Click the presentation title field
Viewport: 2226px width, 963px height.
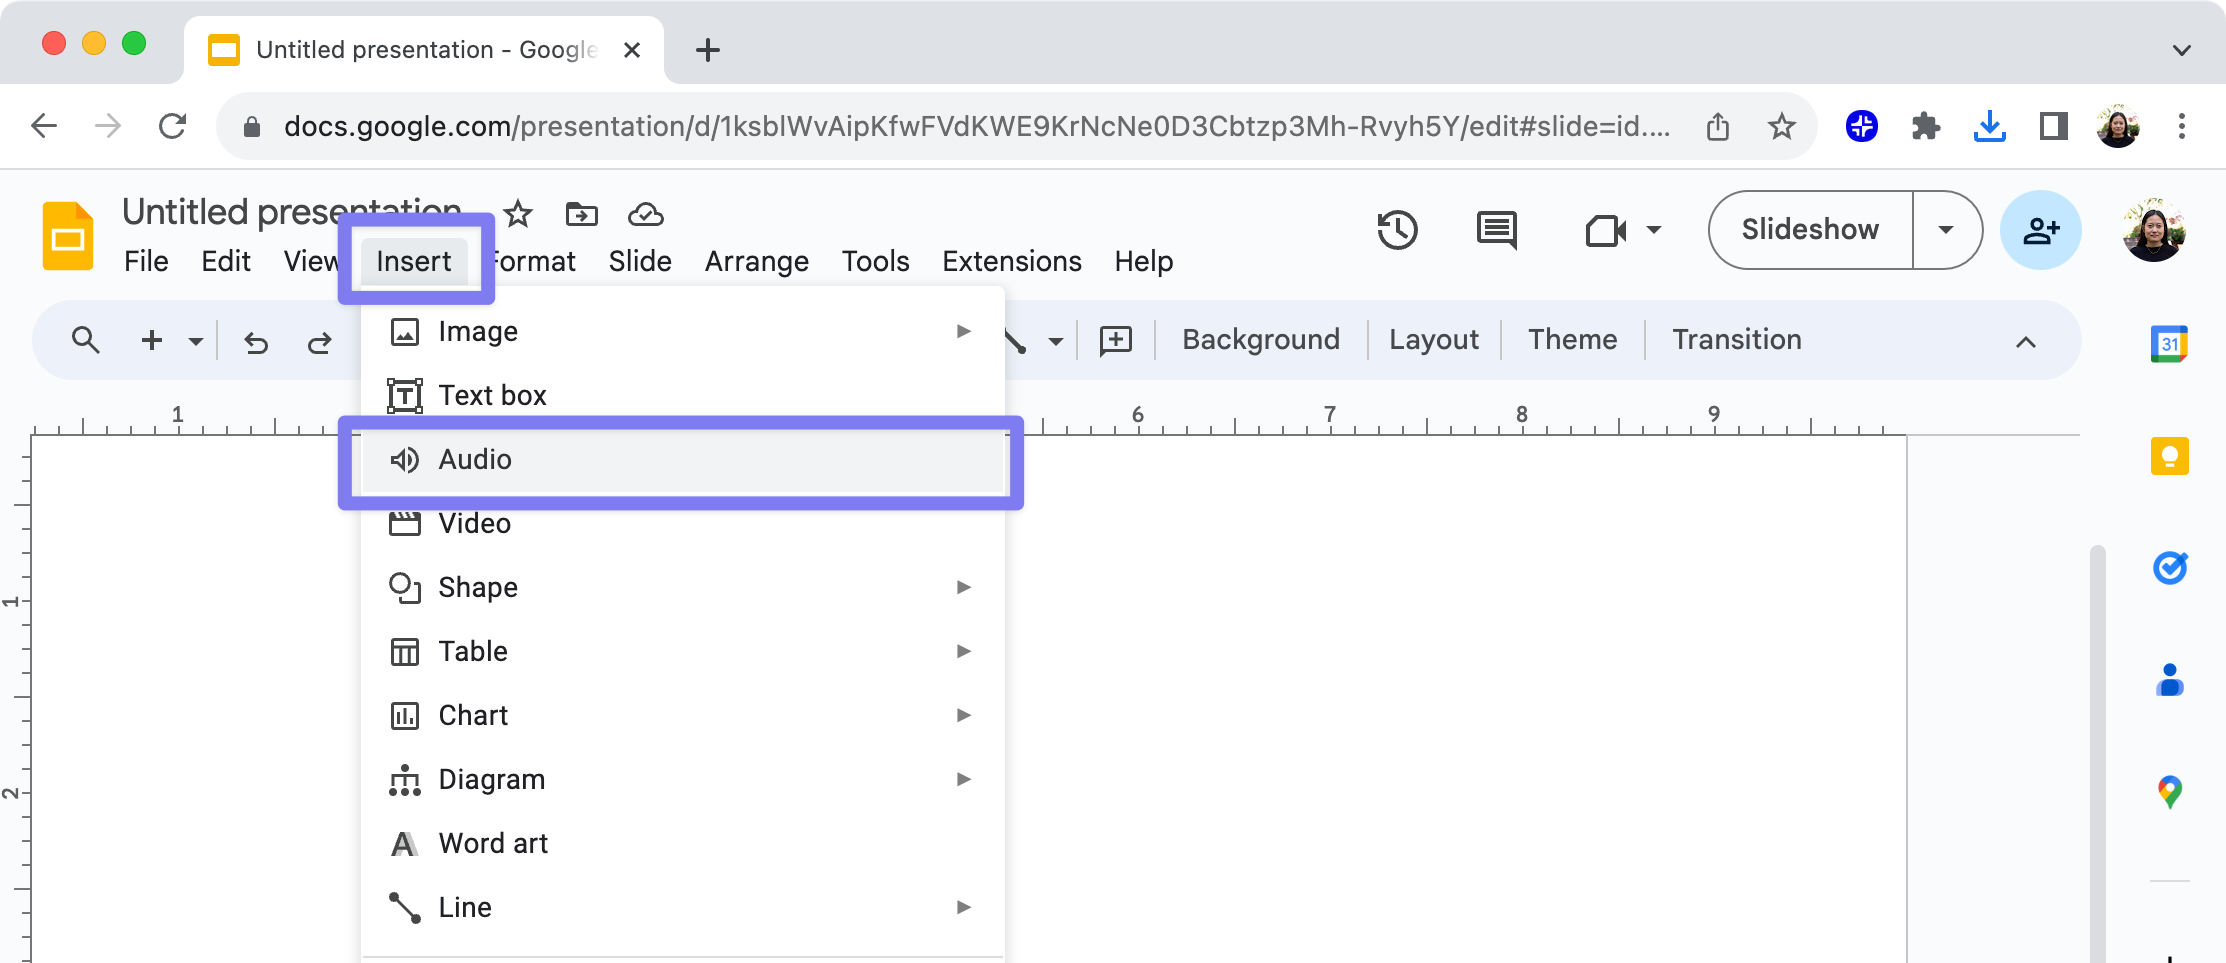(x=291, y=212)
